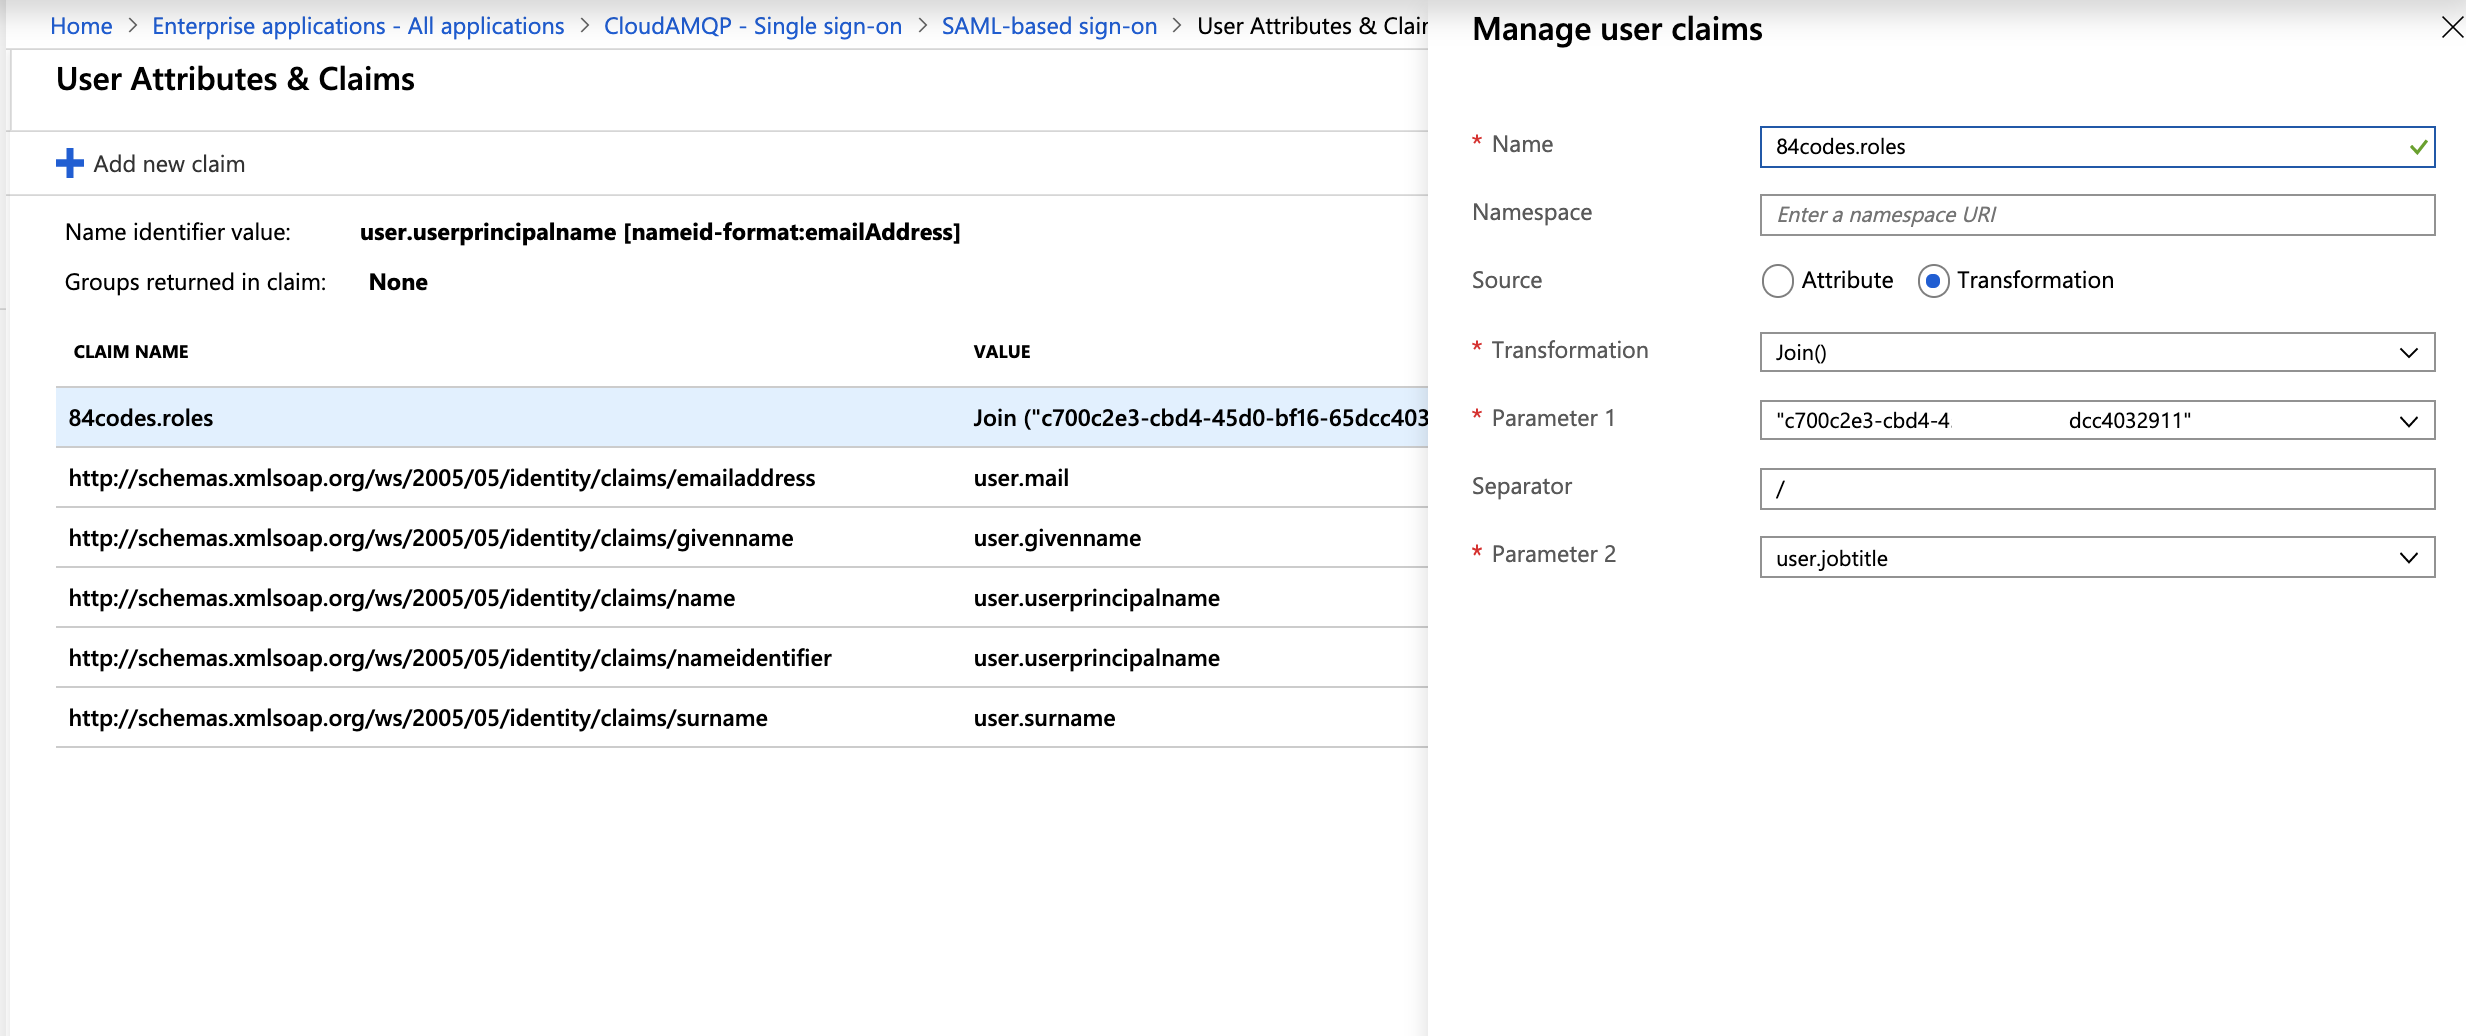Click the Groups returned in claim None value
2466x1036 pixels.
[x=398, y=282]
